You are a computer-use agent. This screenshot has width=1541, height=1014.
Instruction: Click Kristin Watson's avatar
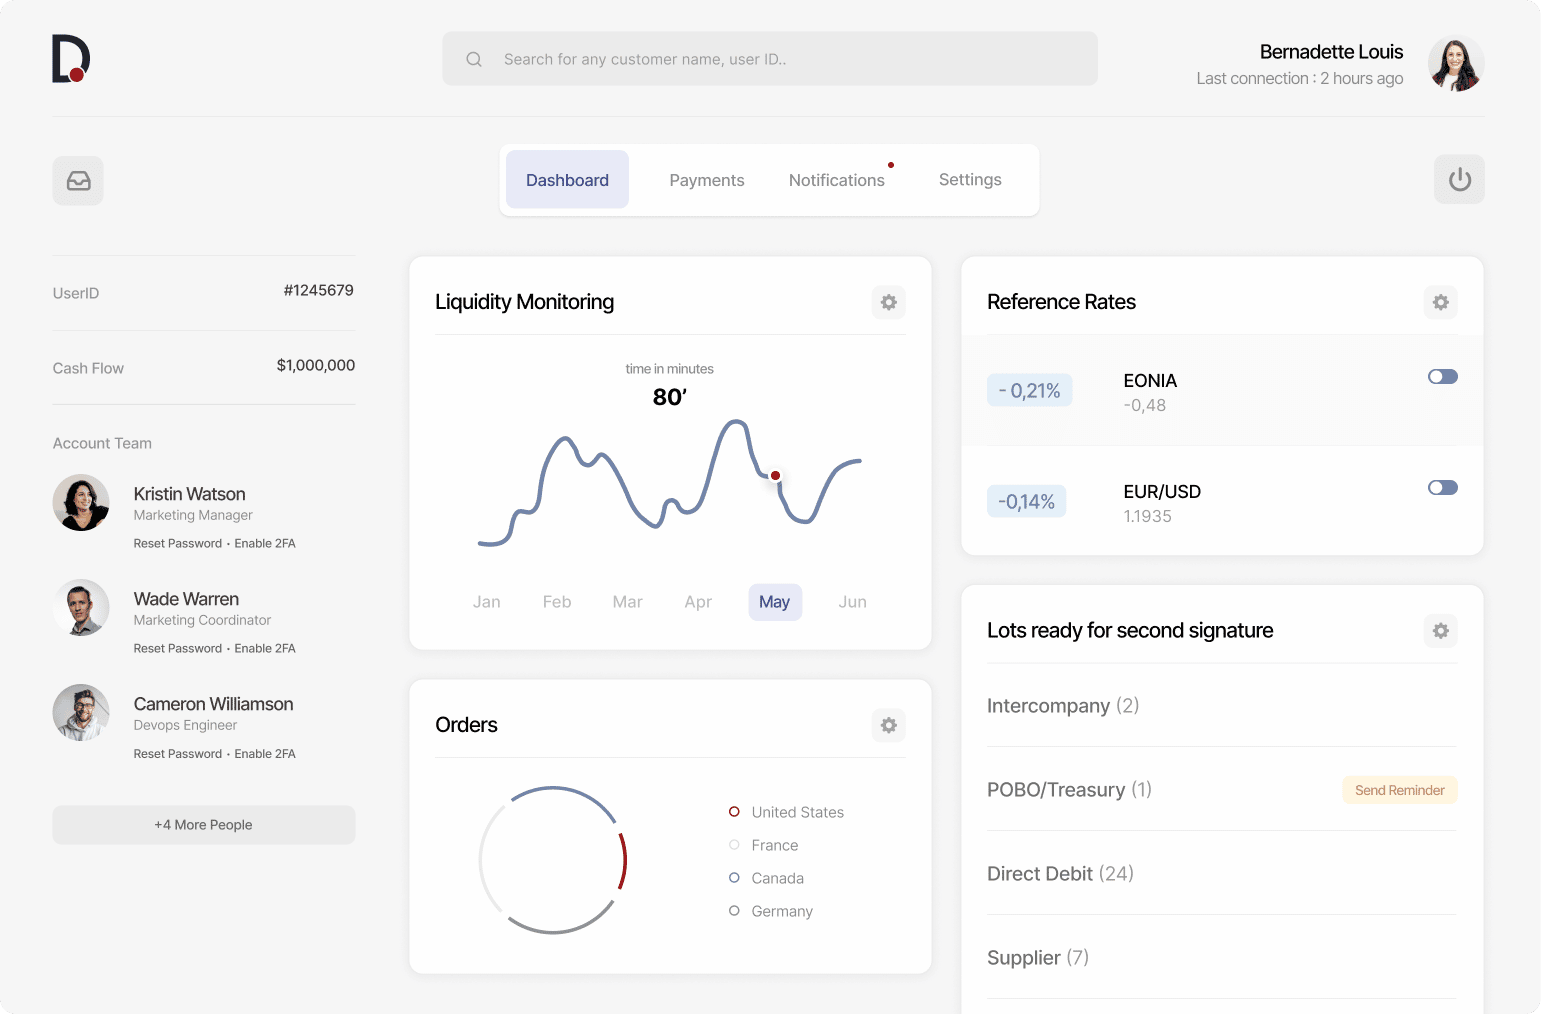[81, 502]
